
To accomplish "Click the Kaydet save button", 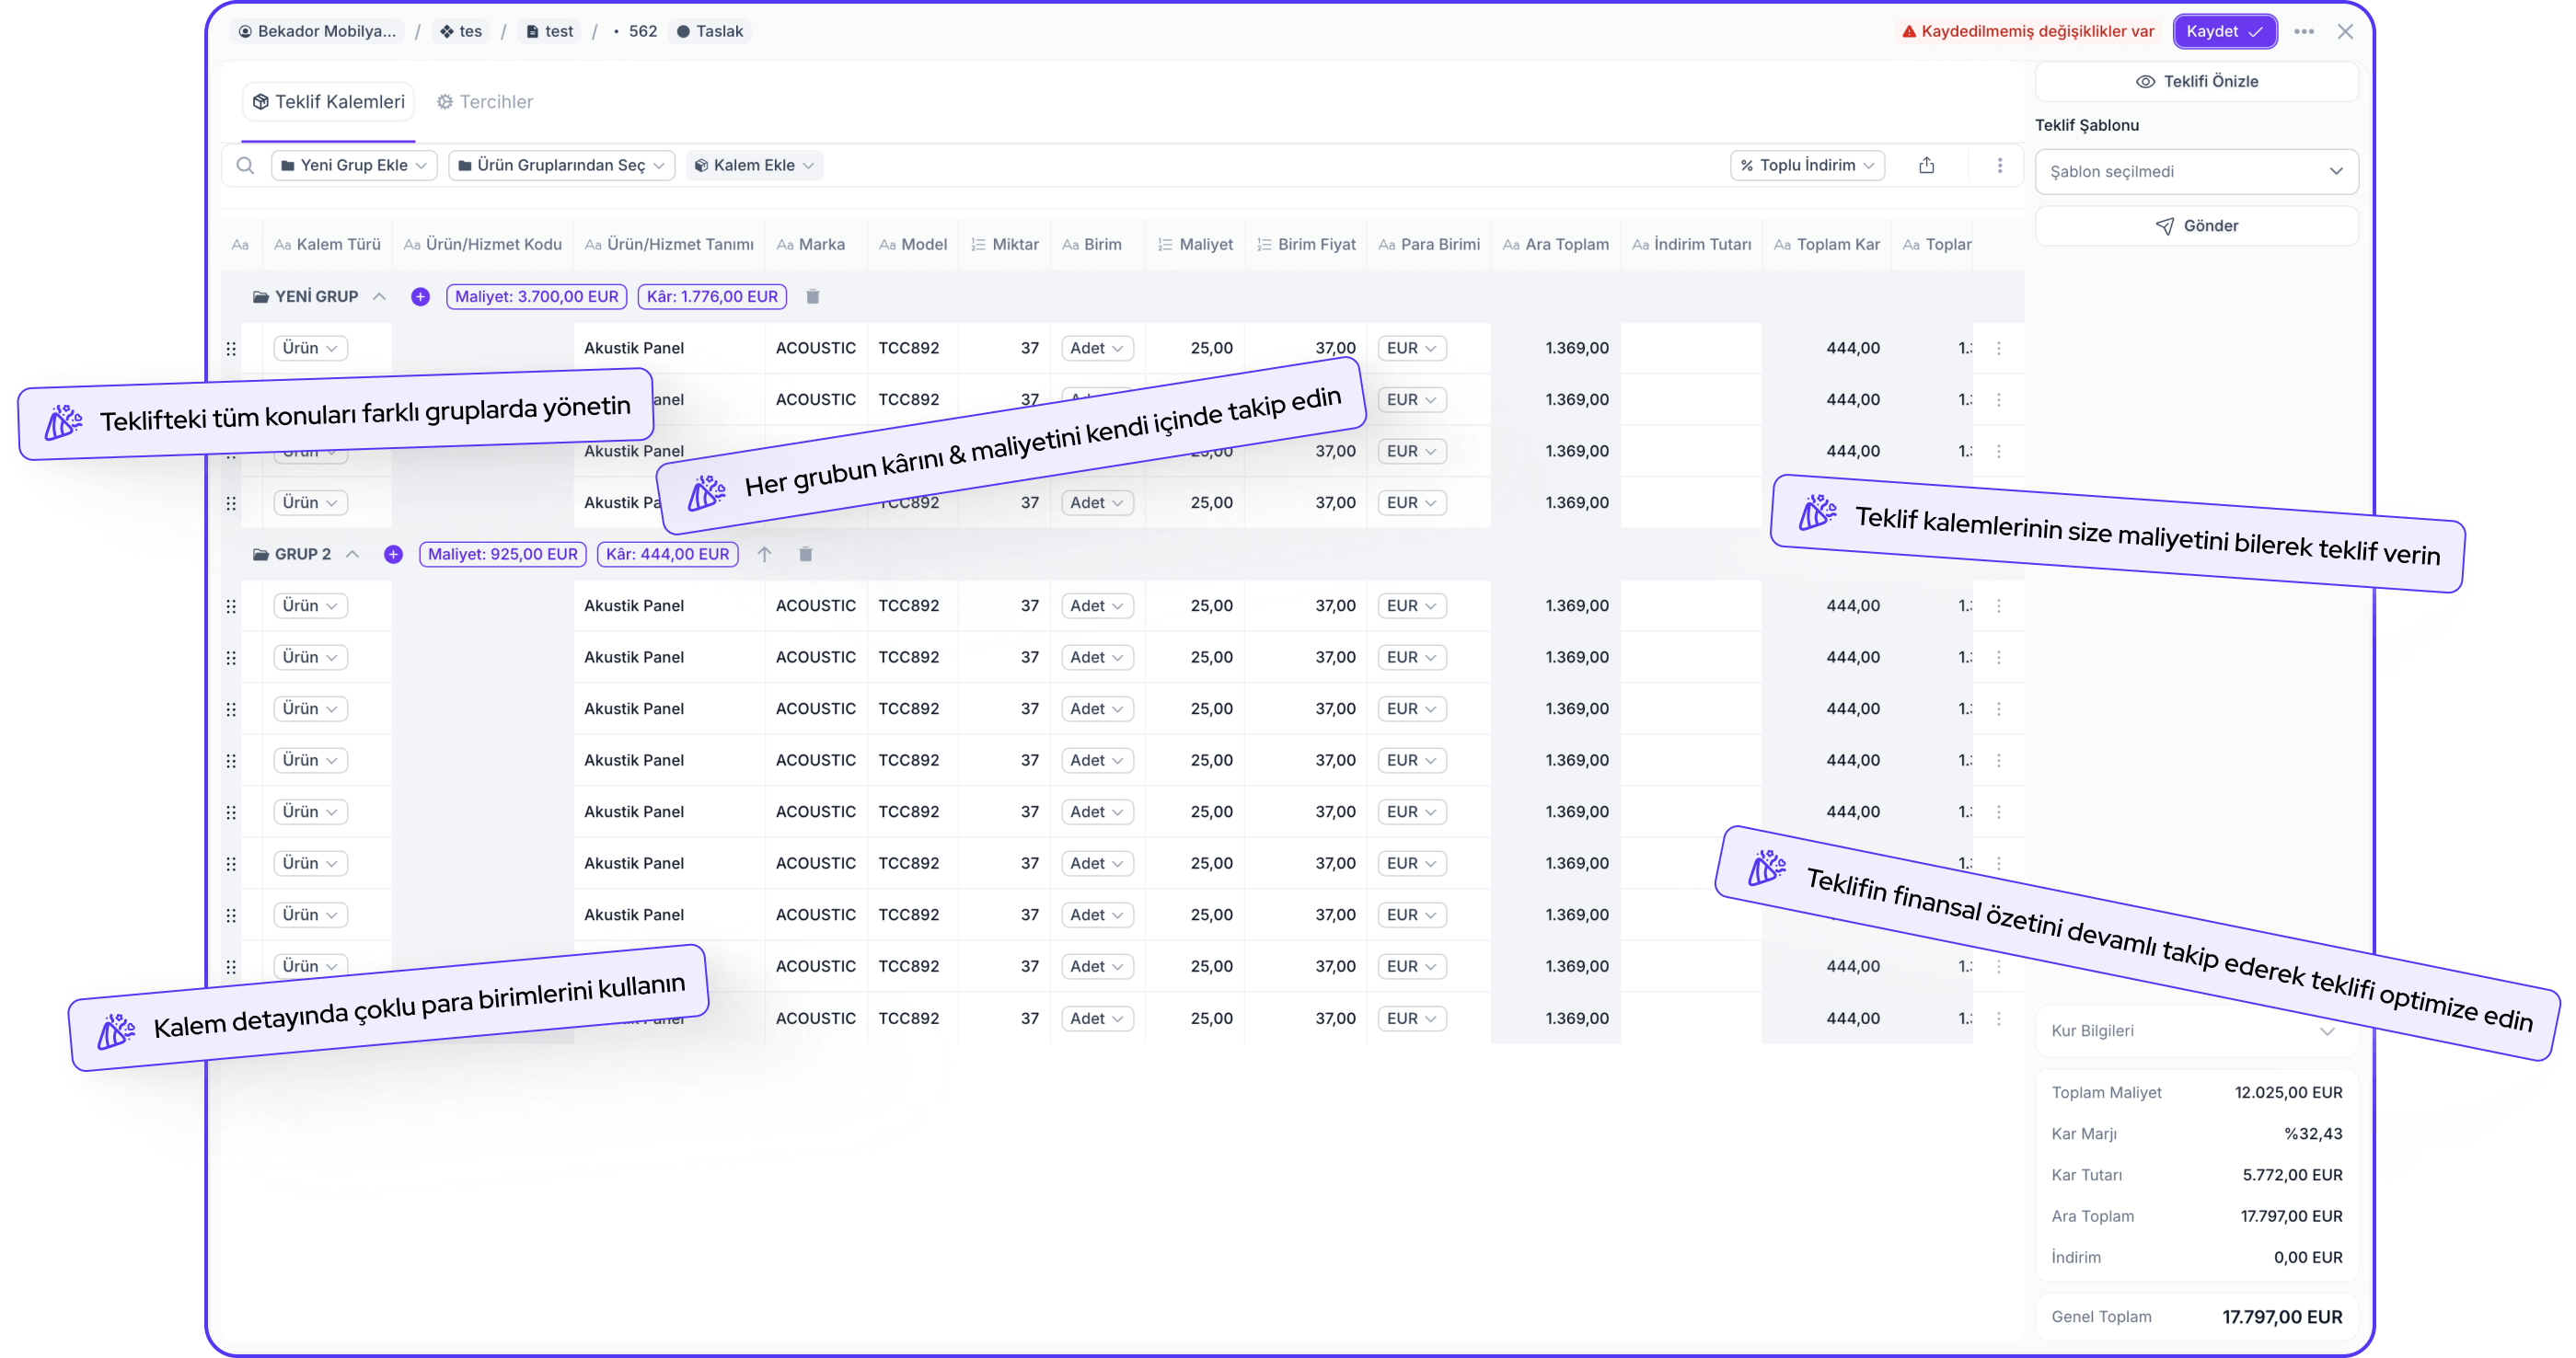I will [x=2224, y=31].
